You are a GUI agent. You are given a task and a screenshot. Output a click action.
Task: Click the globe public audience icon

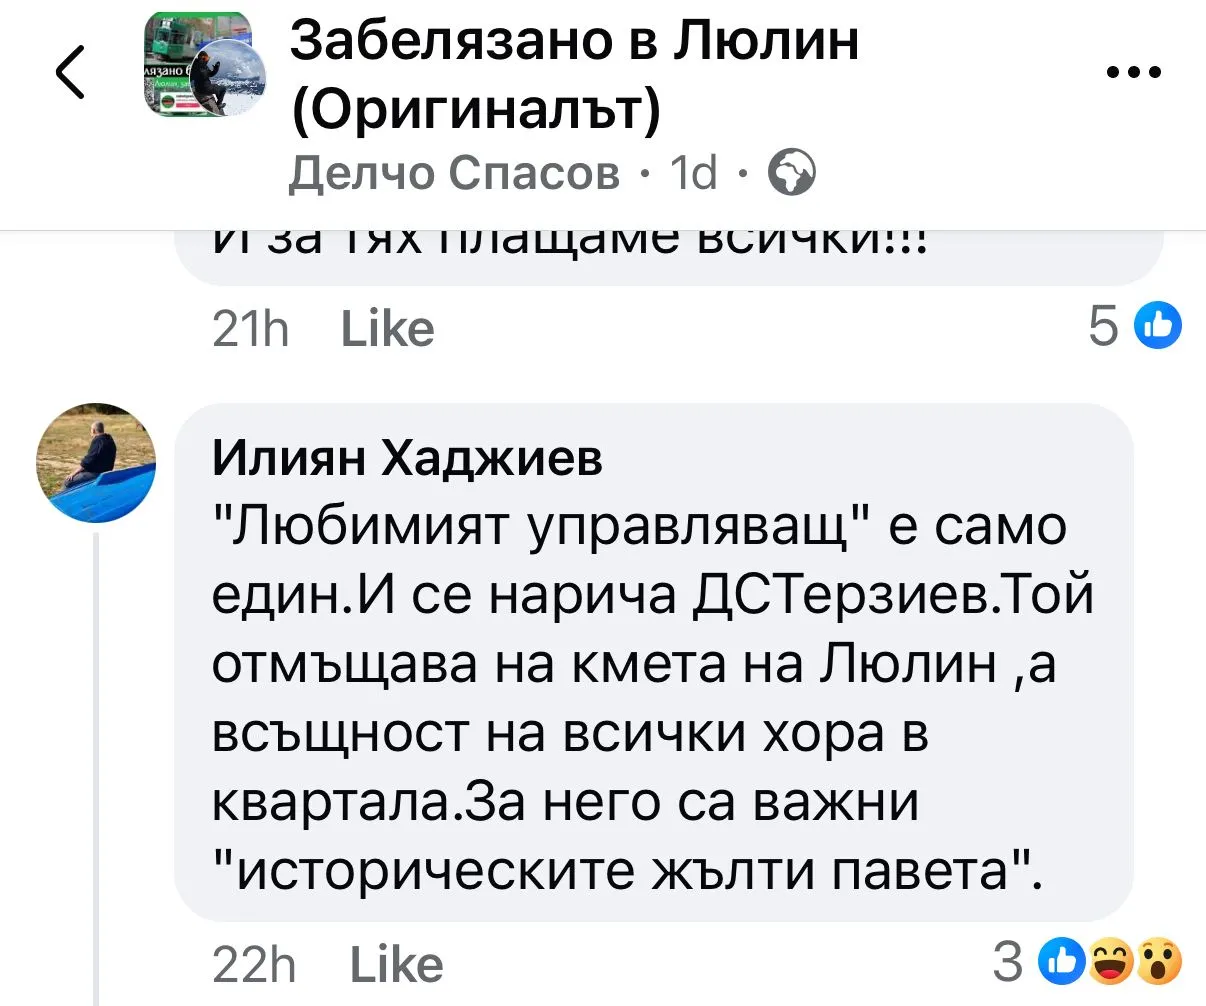(x=791, y=174)
